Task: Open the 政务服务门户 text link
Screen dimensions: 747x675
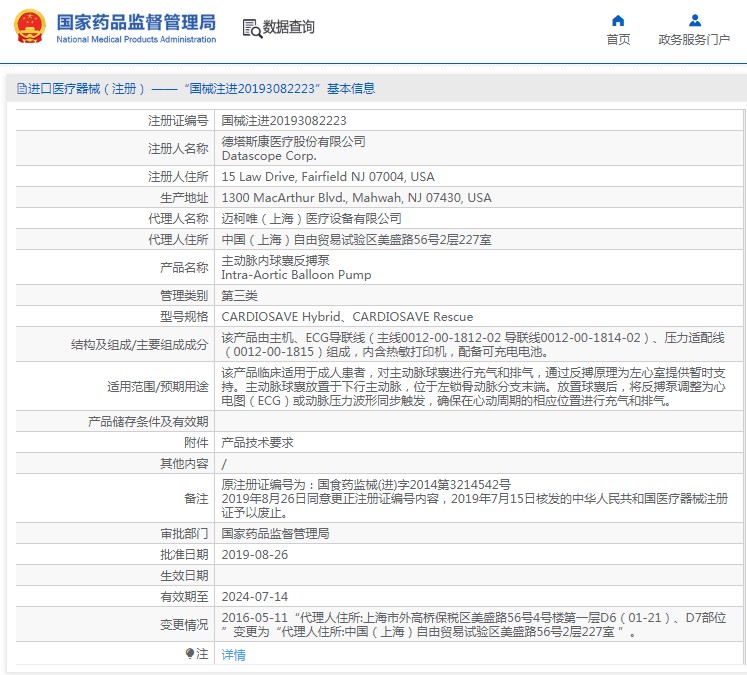Action: coord(694,40)
